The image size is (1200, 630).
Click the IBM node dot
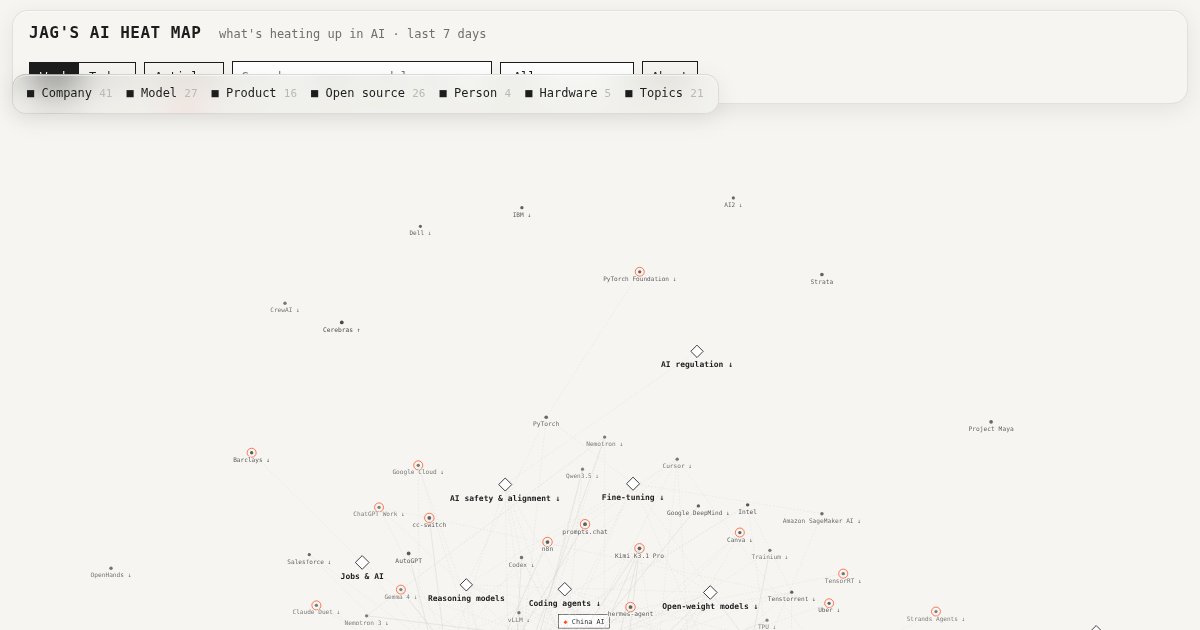pos(521,208)
